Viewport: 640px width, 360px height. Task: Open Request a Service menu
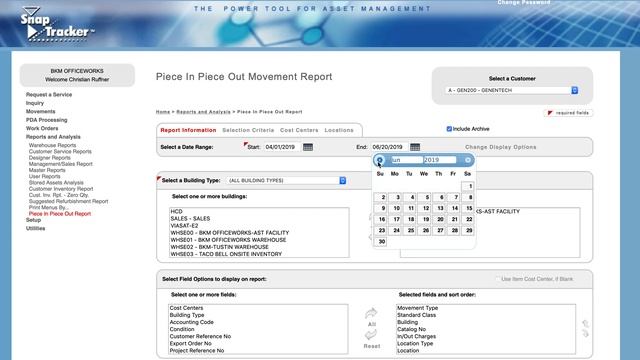click(49, 95)
